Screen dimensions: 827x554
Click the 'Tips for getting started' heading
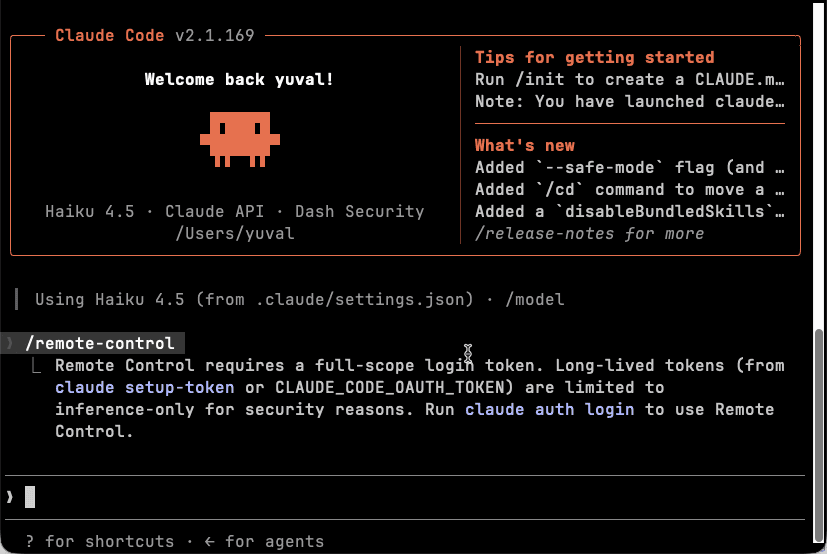[x=594, y=57]
